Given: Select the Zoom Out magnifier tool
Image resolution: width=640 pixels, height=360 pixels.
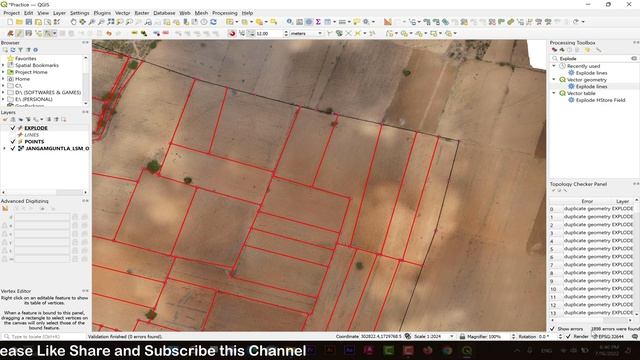Looking at the screenshot, I should 101,22.
